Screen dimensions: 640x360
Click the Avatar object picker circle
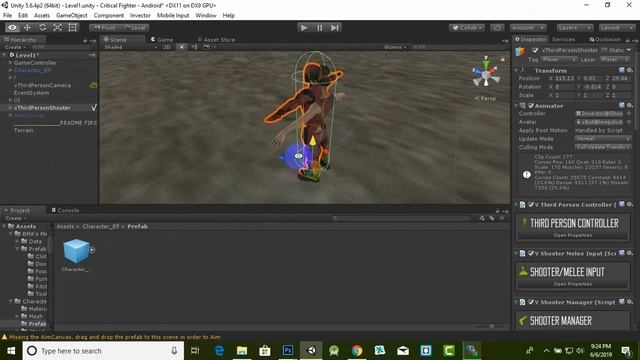tap(629, 122)
